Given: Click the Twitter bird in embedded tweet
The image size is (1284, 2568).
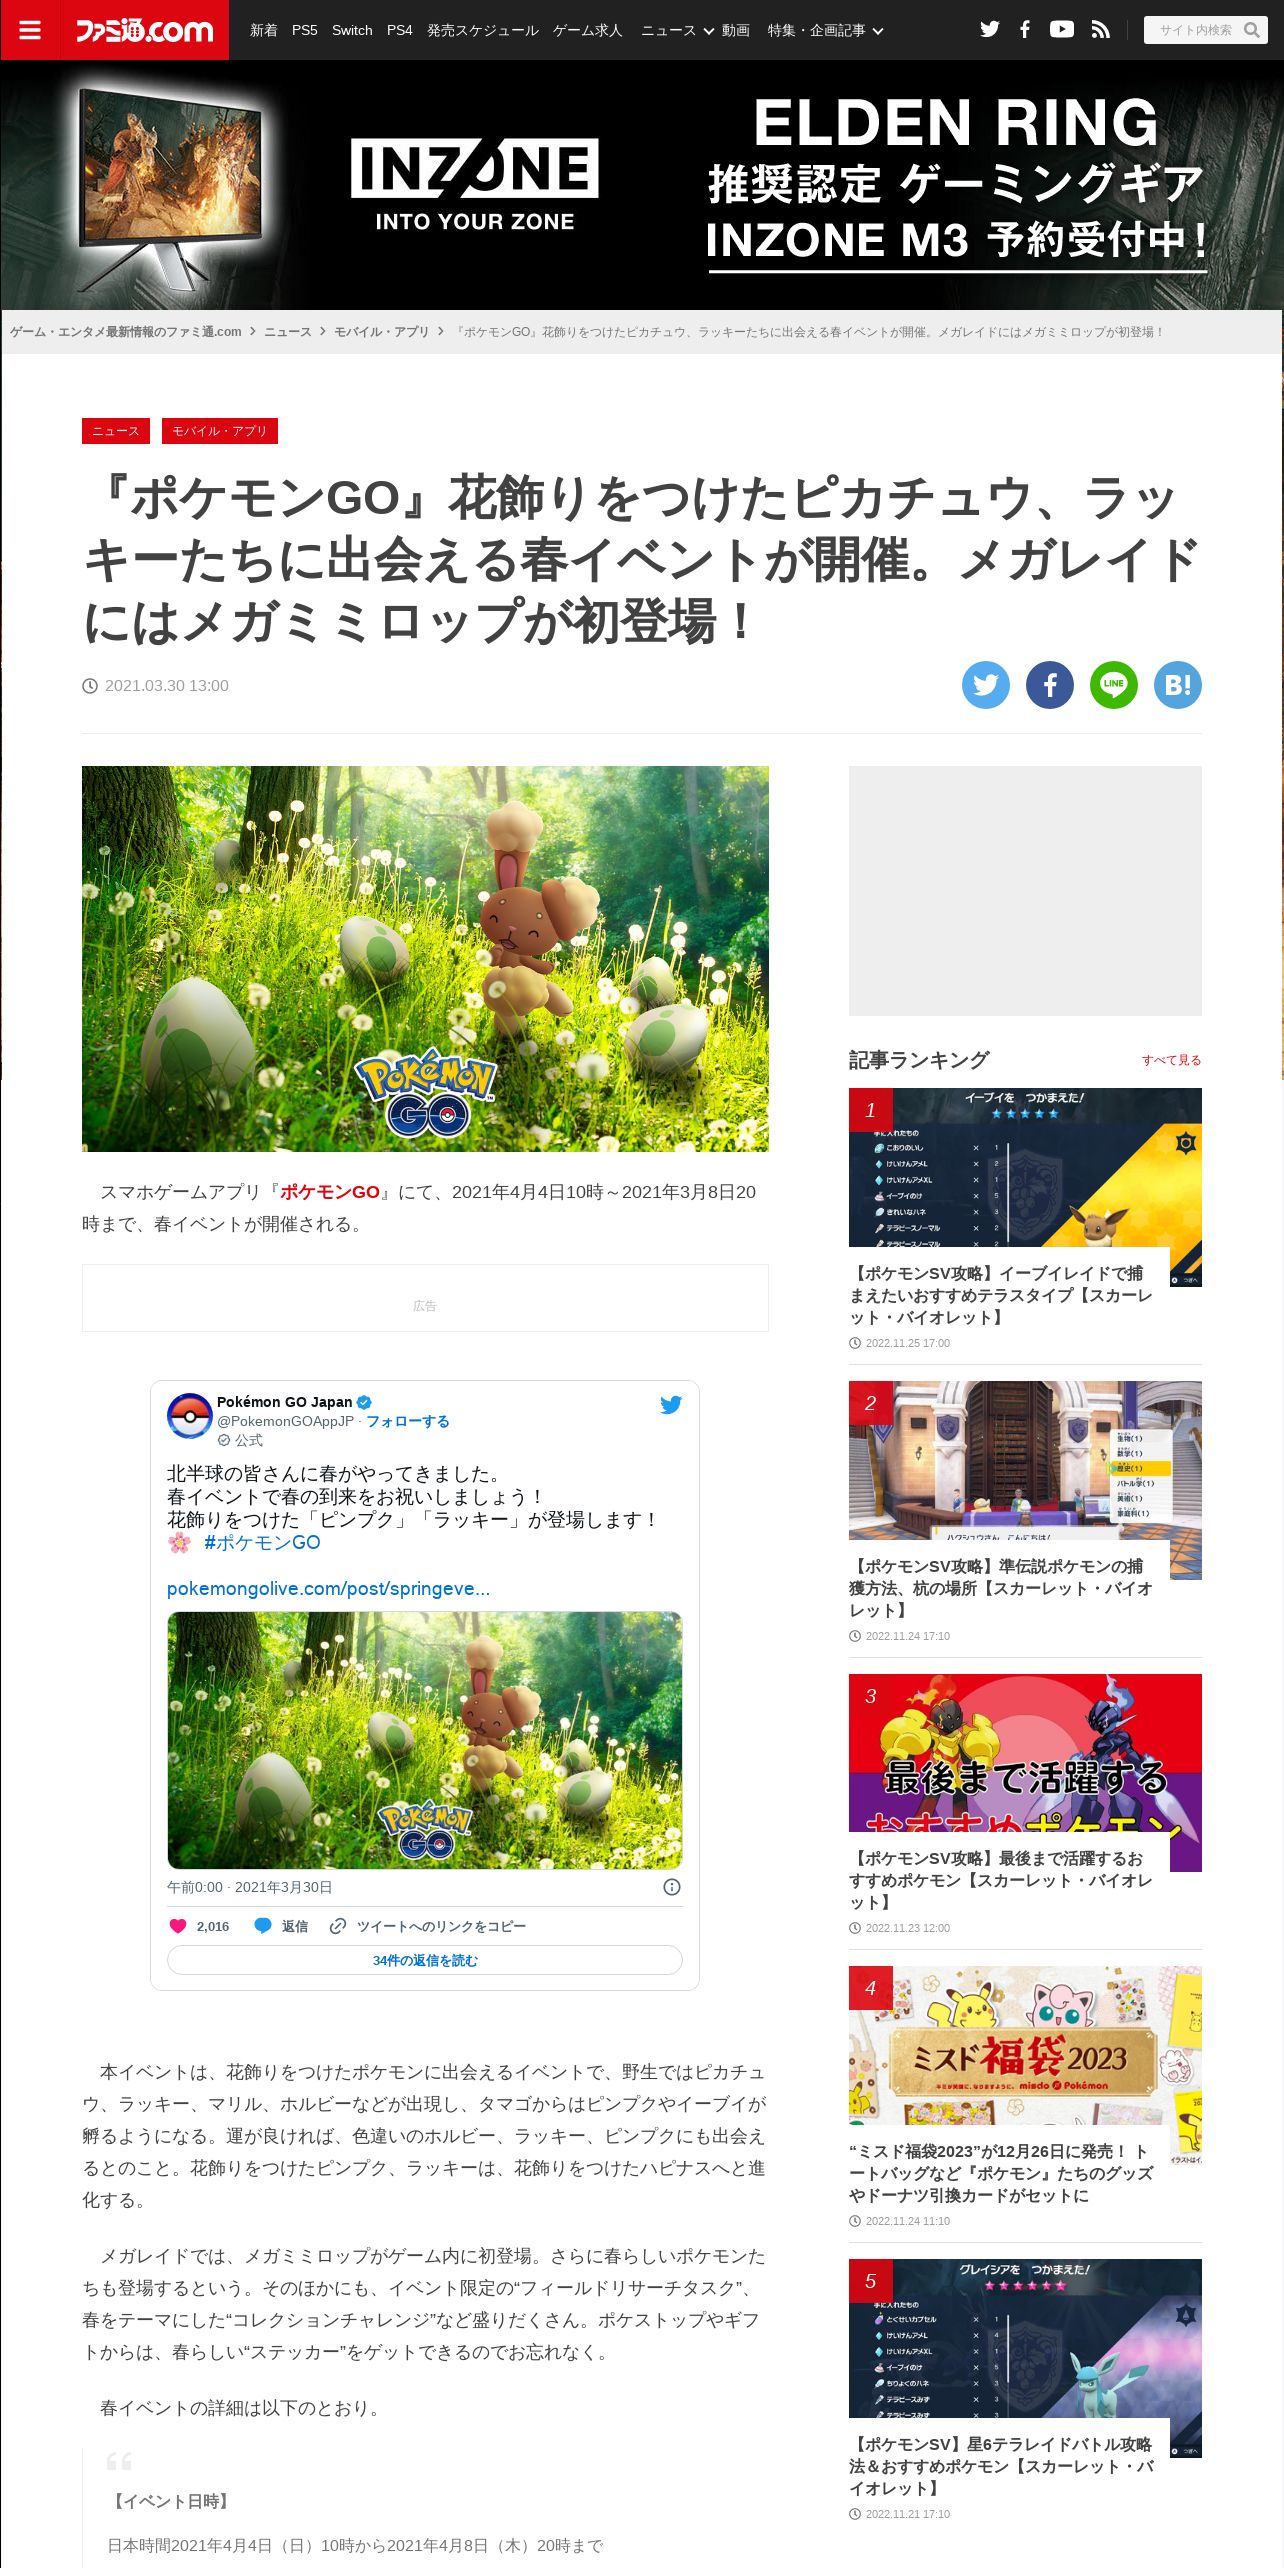Looking at the screenshot, I should point(671,1405).
